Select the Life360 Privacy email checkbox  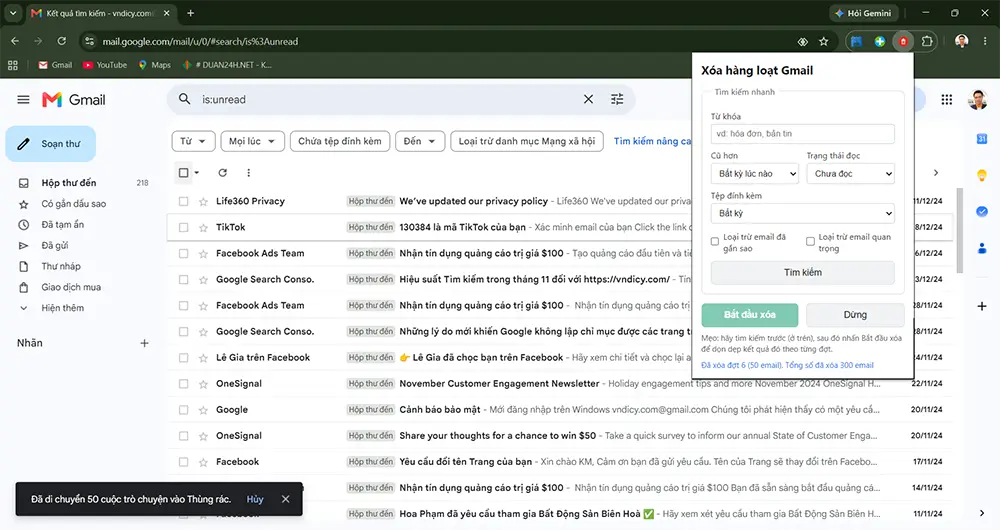(x=184, y=202)
